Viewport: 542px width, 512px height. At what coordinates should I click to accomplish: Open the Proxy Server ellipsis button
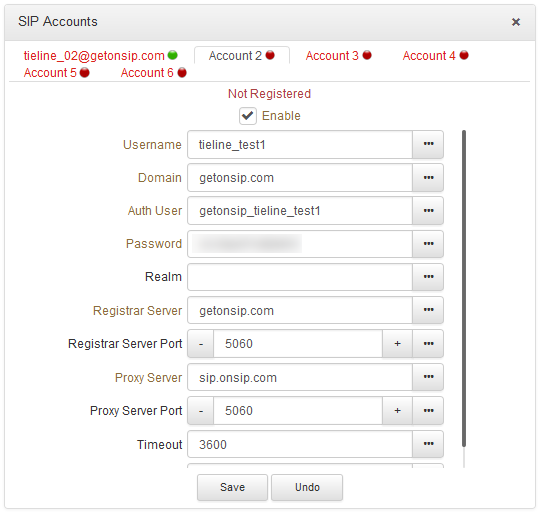point(428,377)
